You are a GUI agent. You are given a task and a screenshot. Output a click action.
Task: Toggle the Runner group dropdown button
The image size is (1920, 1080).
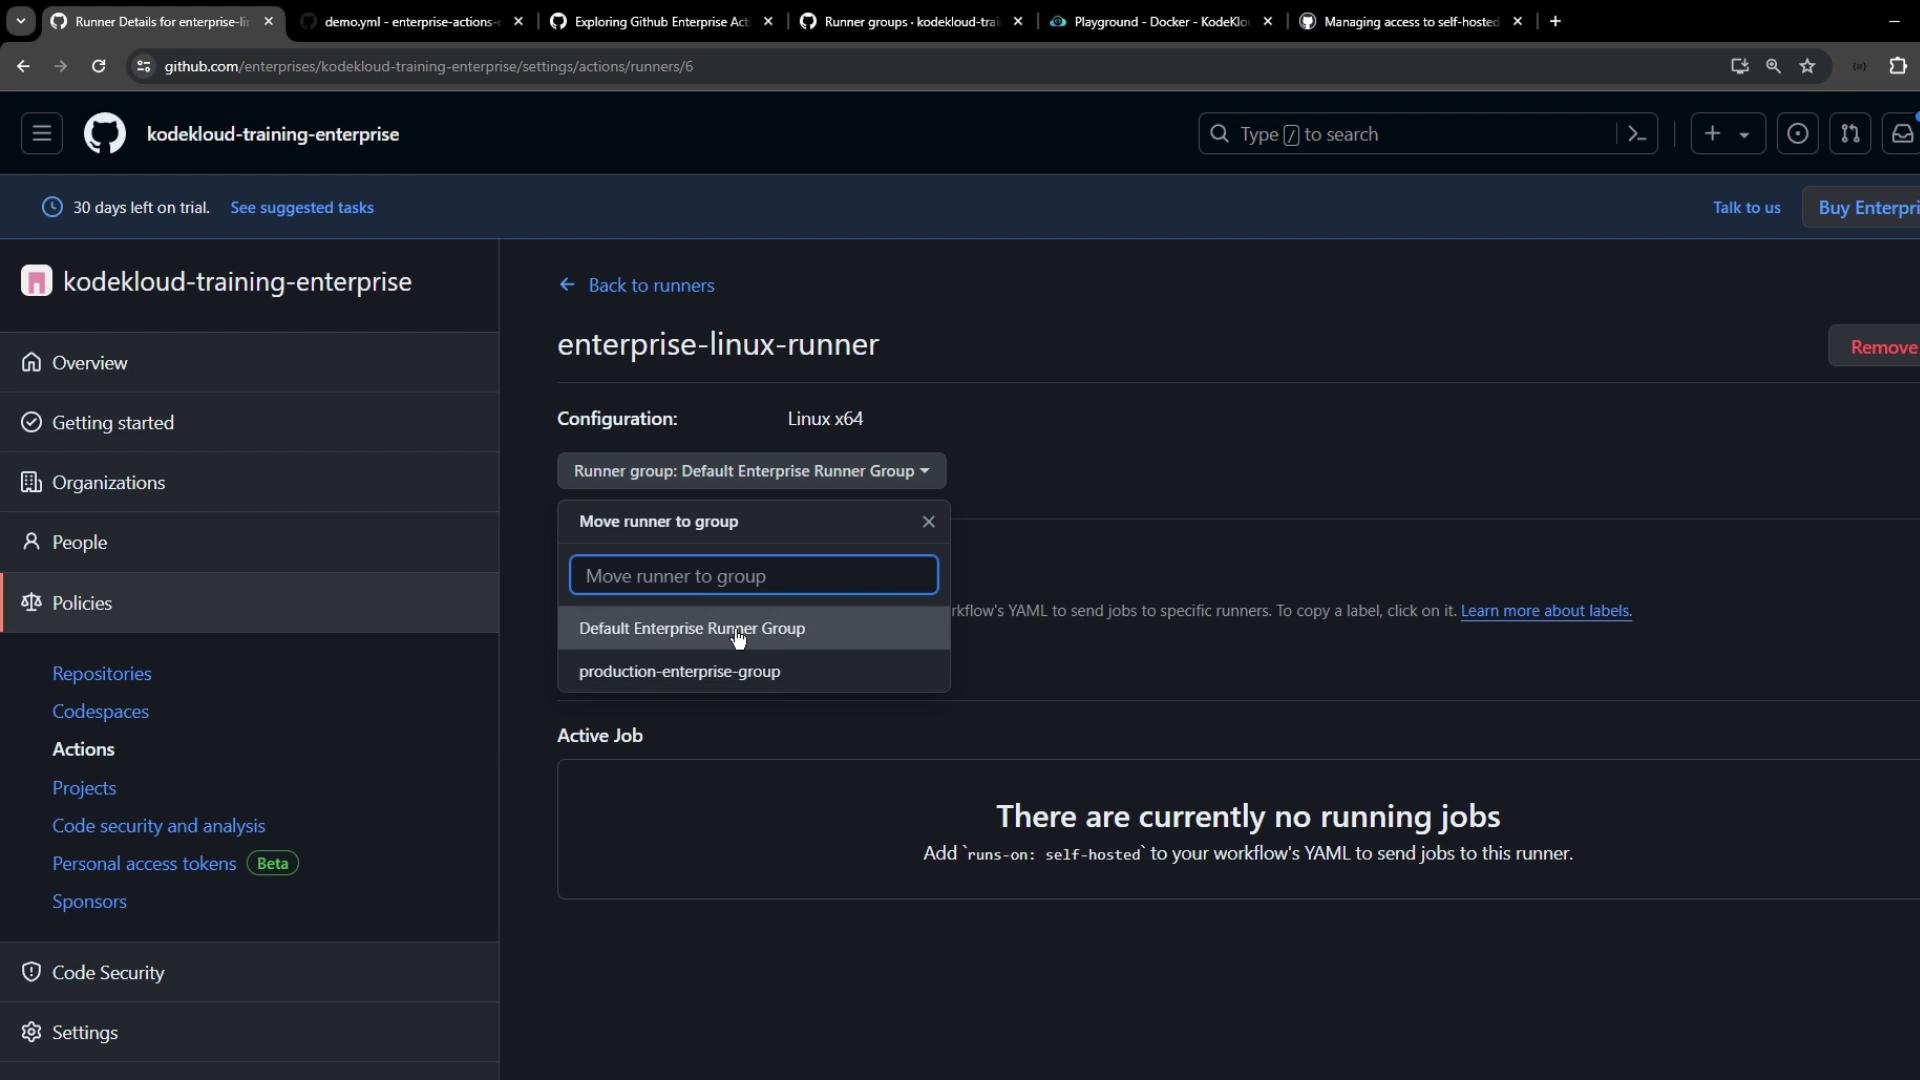click(751, 471)
